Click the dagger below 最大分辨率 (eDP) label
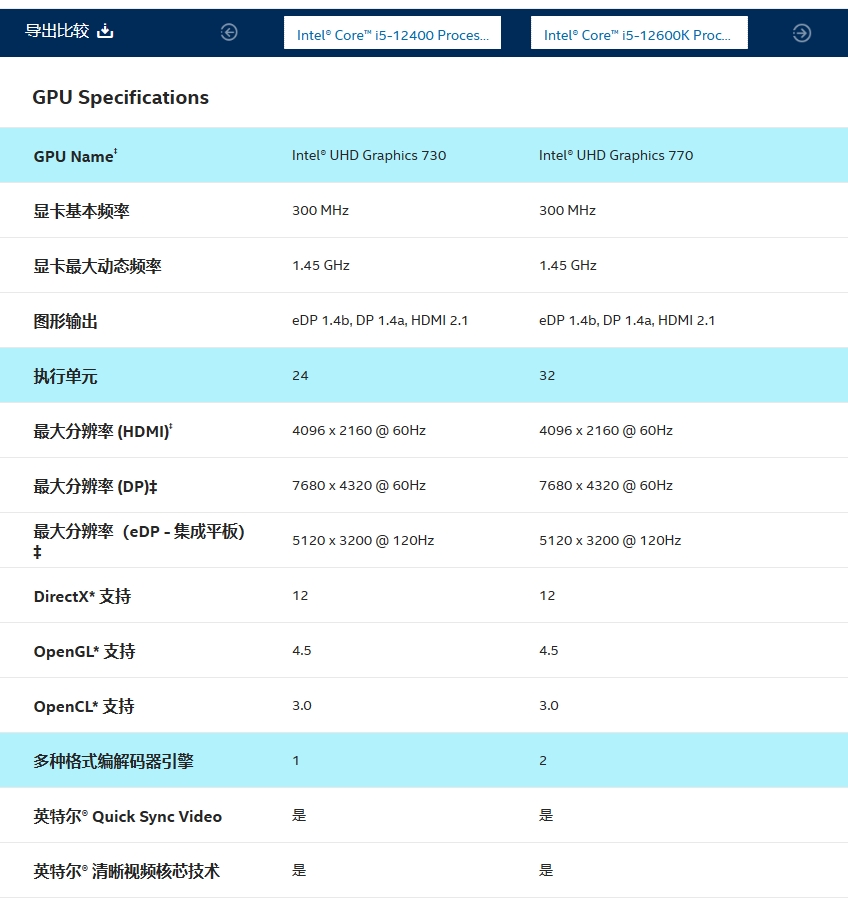Viewport: 848px width, 905px height. click(38, 551)
